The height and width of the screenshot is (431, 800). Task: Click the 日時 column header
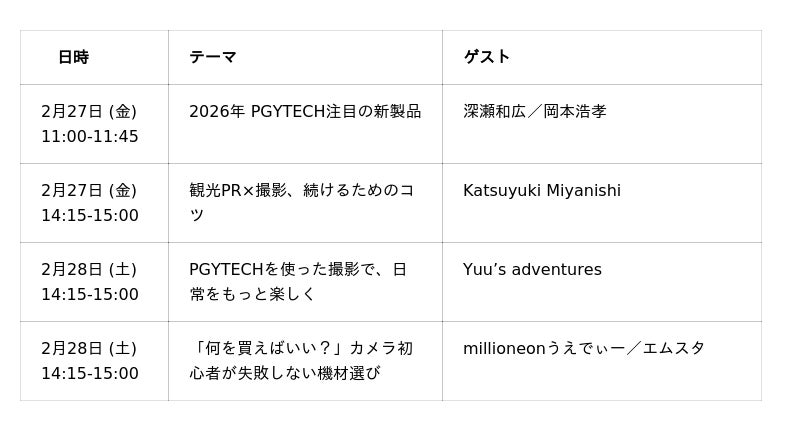(x=73, y=57)
